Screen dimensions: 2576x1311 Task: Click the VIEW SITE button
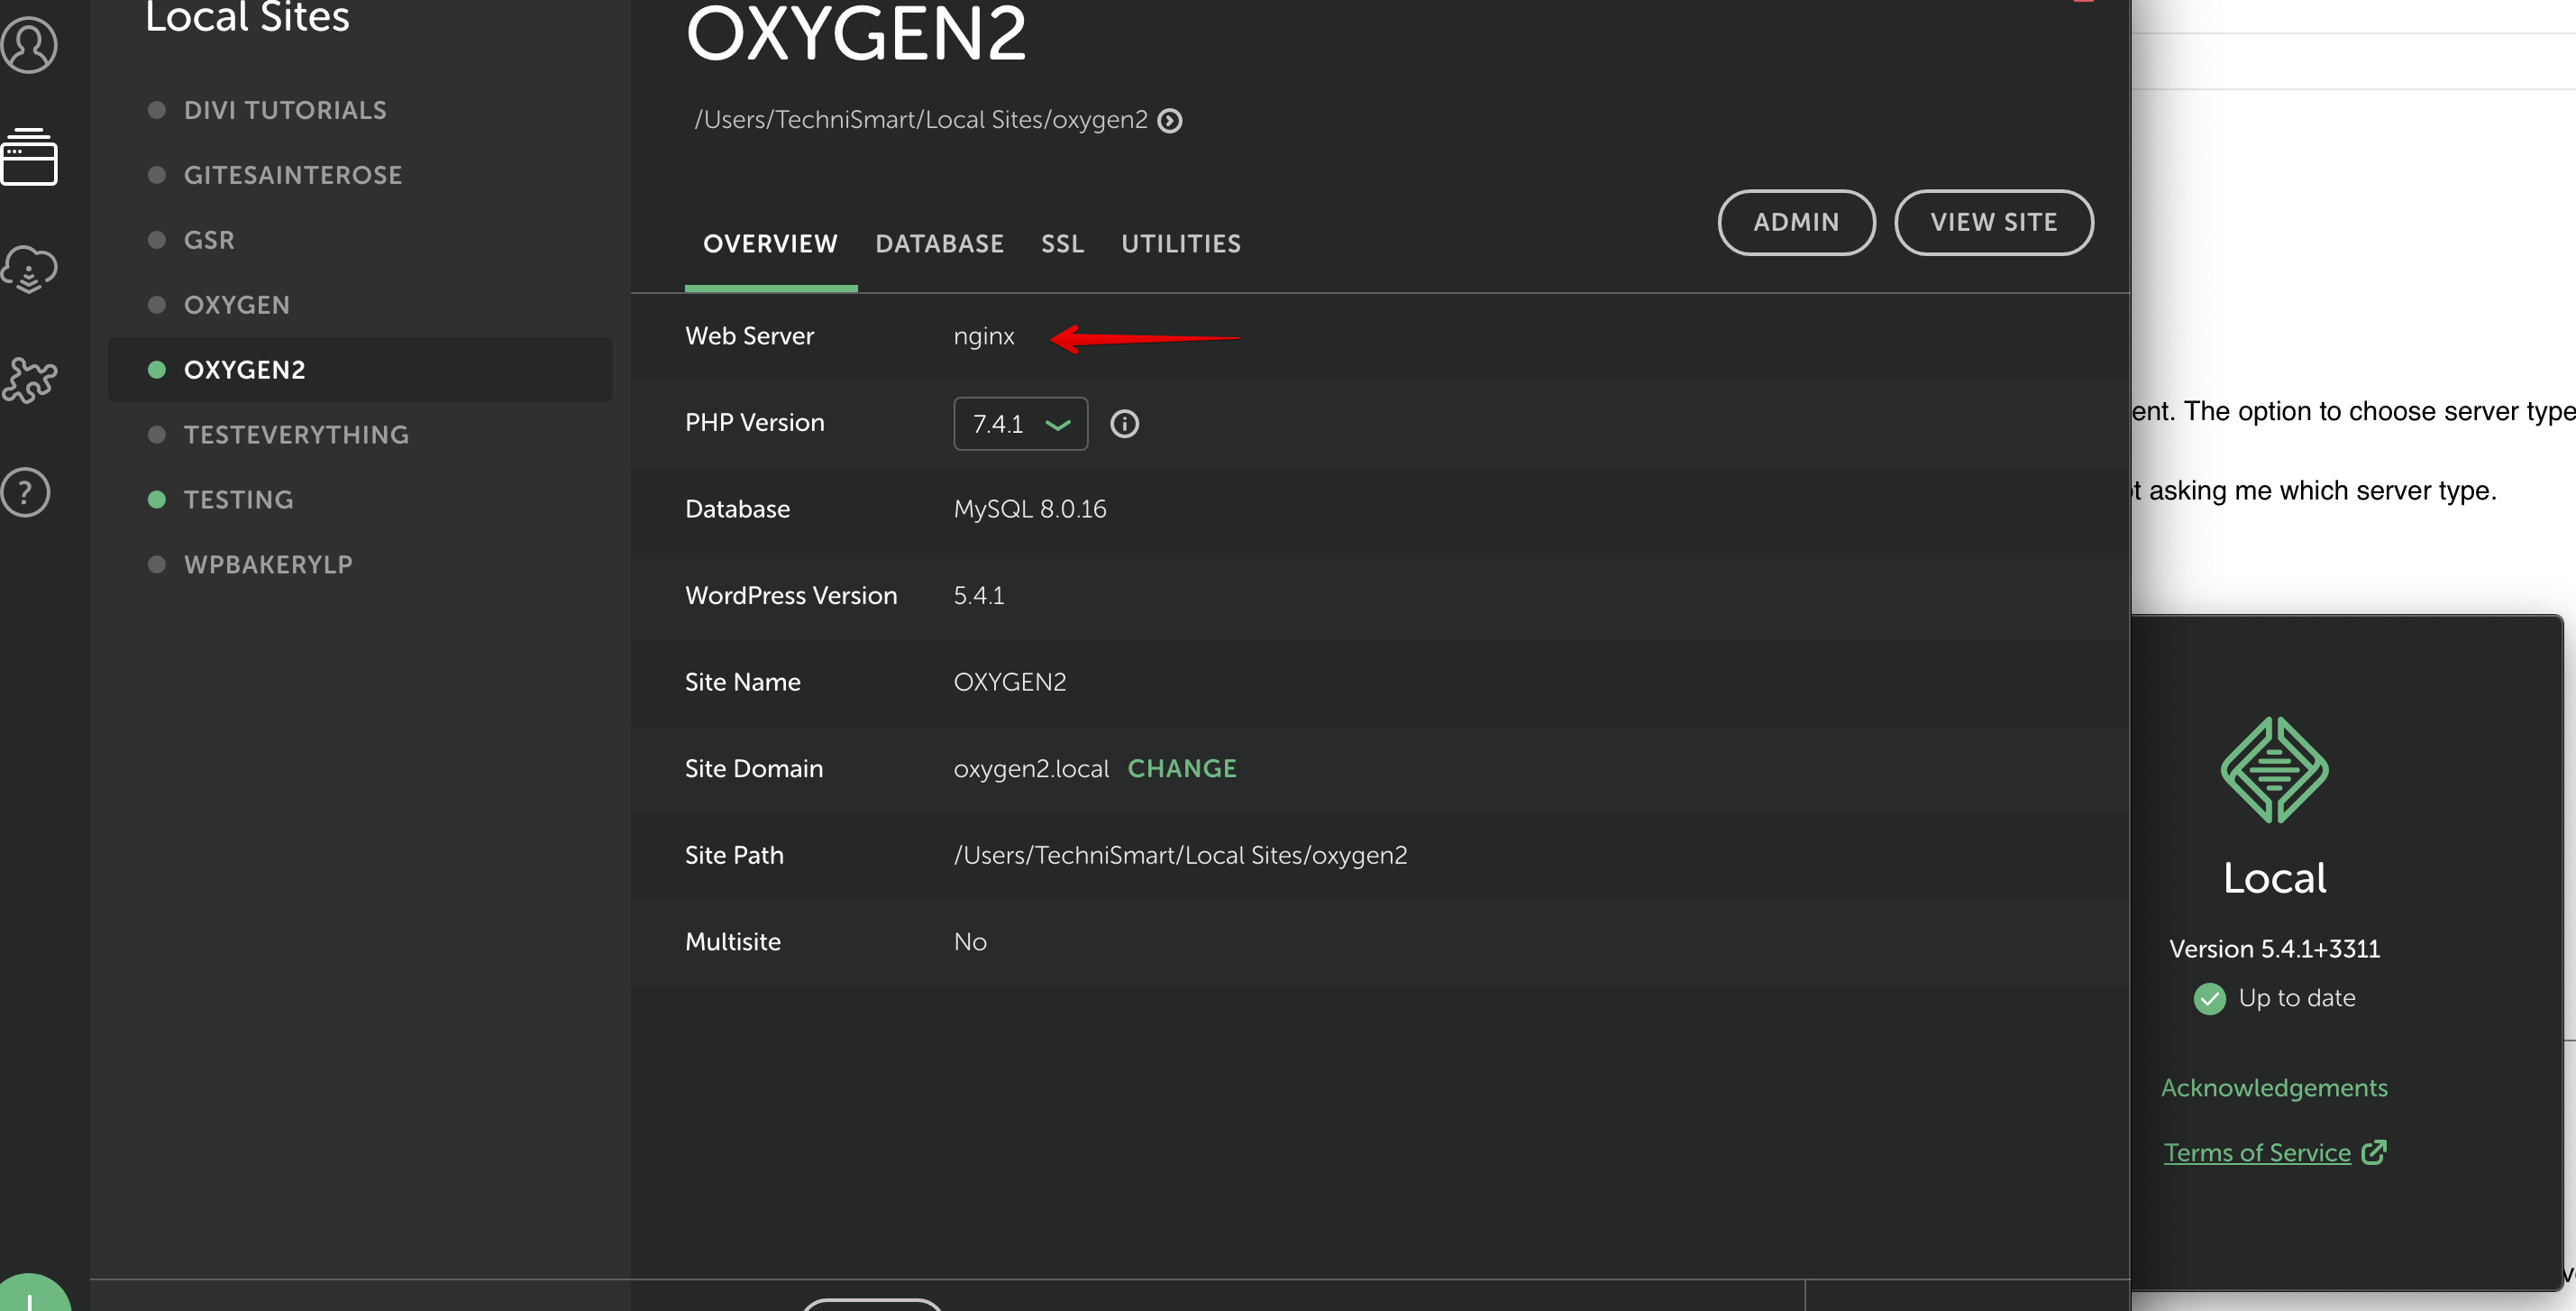(1993, 222)
